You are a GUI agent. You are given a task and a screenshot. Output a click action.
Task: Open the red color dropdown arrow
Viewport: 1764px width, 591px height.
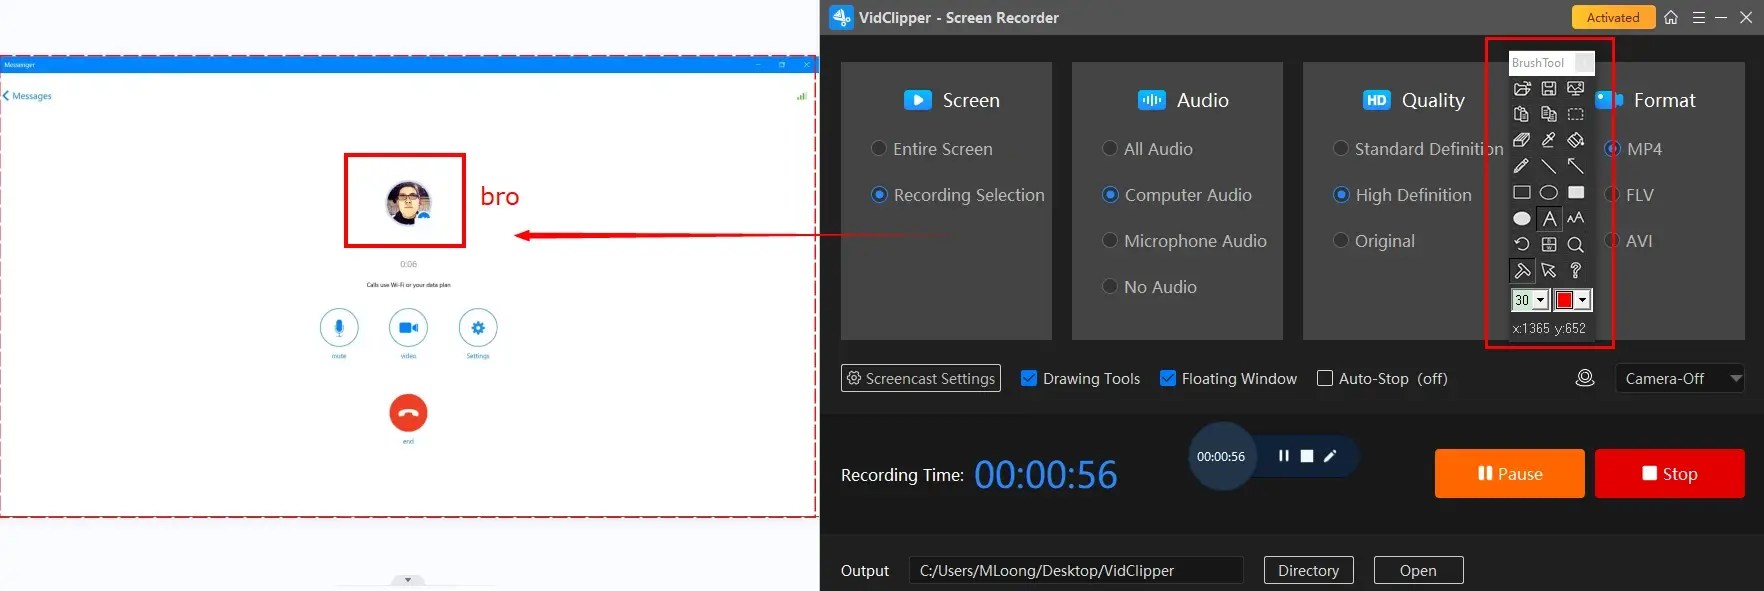click(1582, 300)
